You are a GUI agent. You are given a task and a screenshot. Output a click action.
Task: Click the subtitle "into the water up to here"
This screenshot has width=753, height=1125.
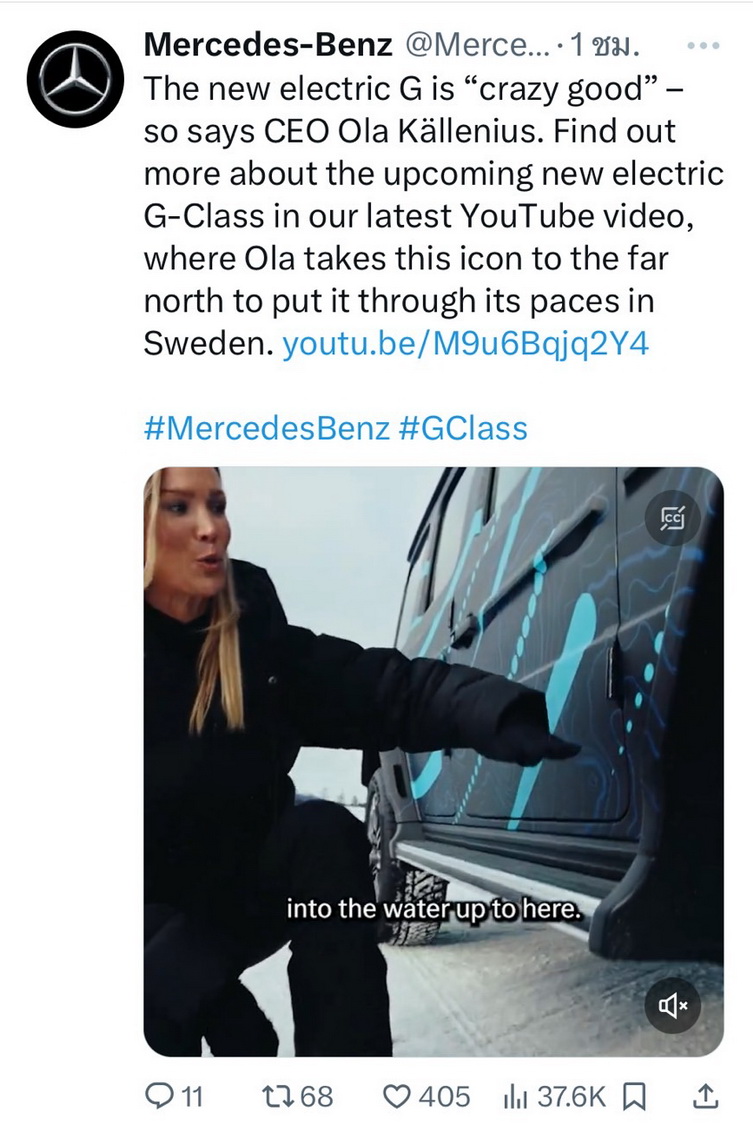click(441, 910)
